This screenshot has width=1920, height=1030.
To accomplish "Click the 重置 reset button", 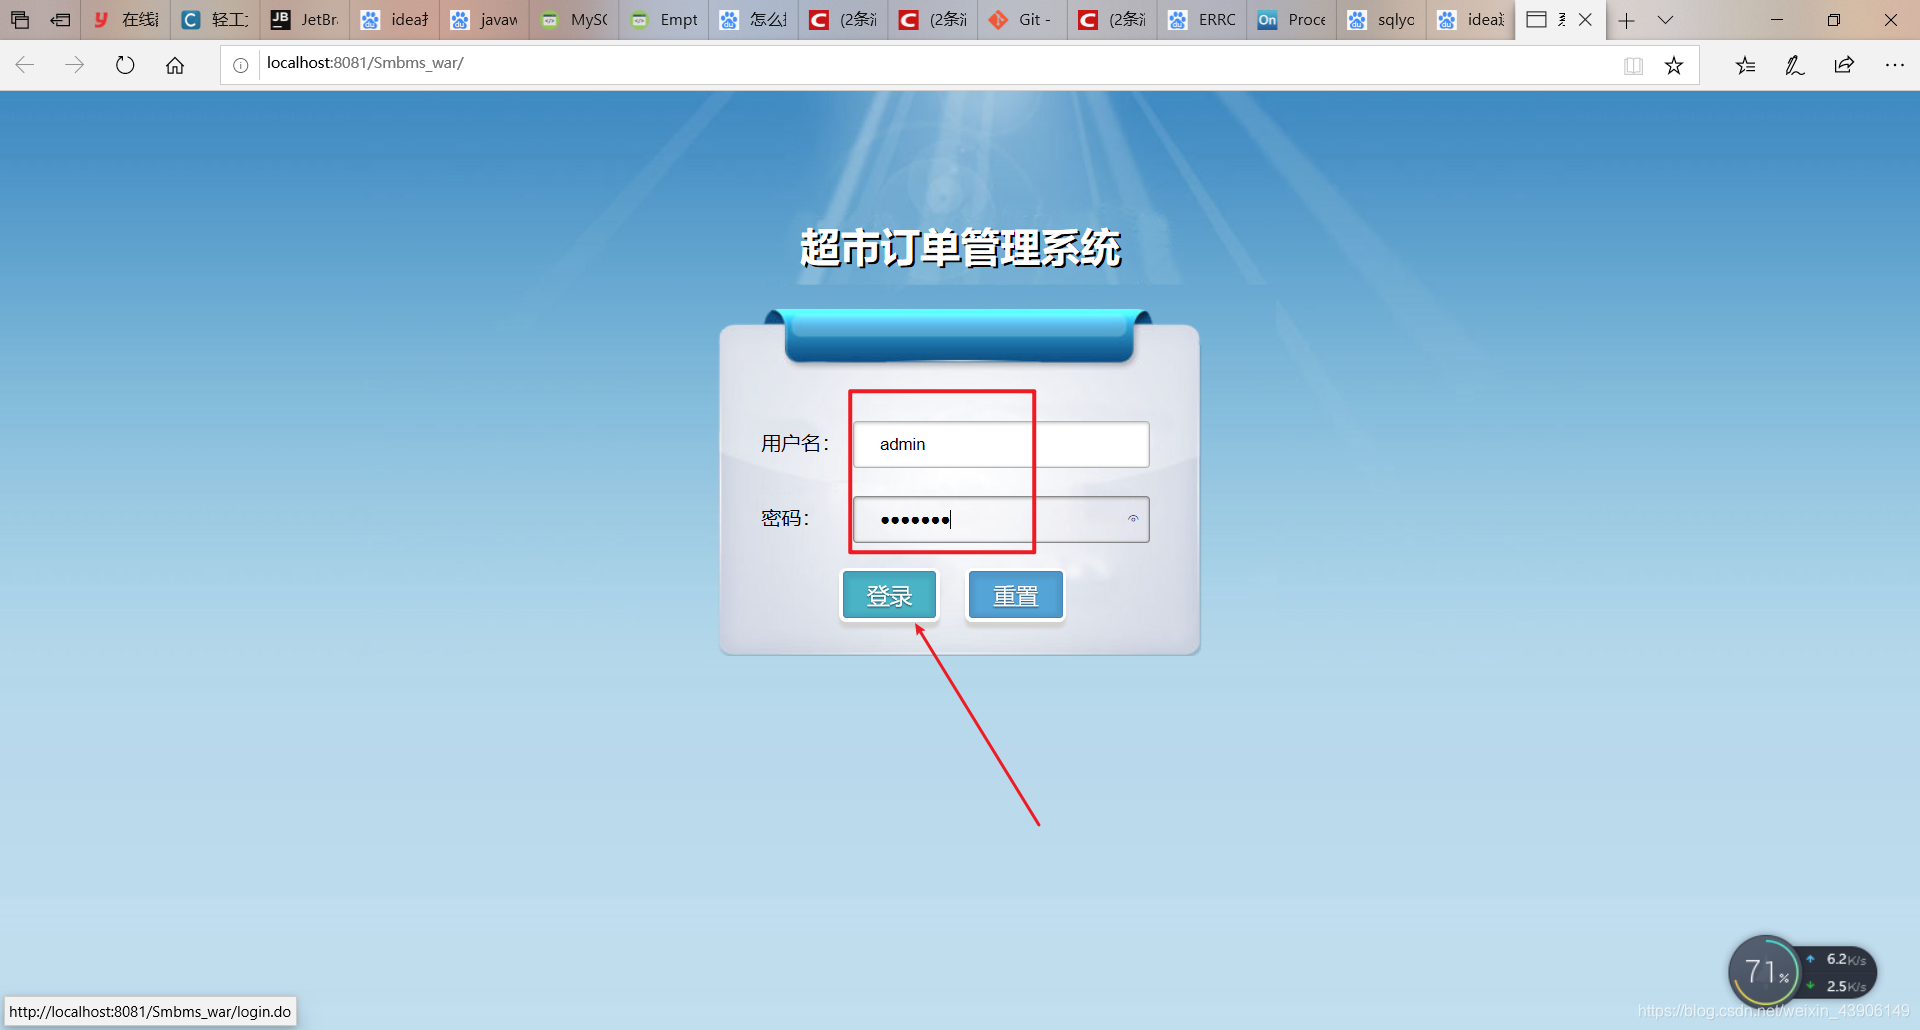I will point(1015,594).
